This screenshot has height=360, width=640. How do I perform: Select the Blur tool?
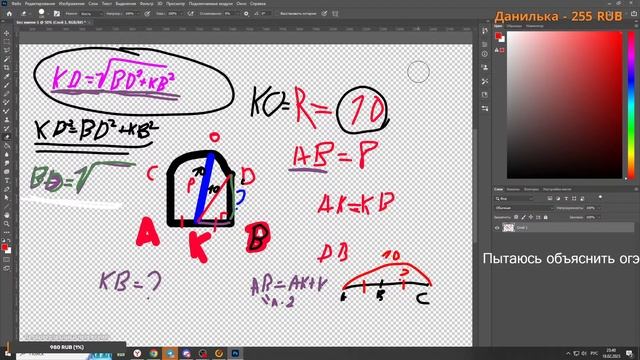point(7,154)
